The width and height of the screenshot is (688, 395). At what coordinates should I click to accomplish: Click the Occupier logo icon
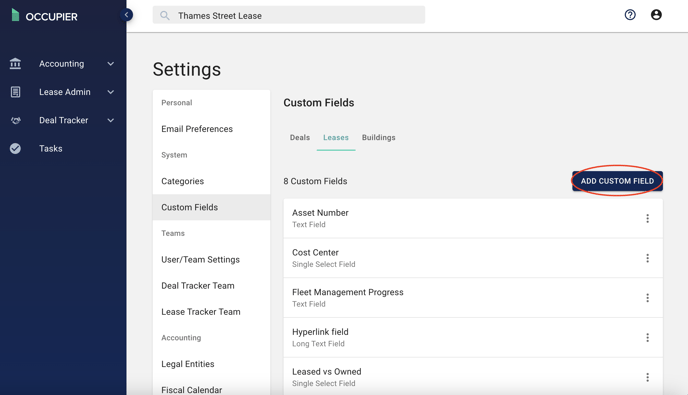click(x=15, y=15)
